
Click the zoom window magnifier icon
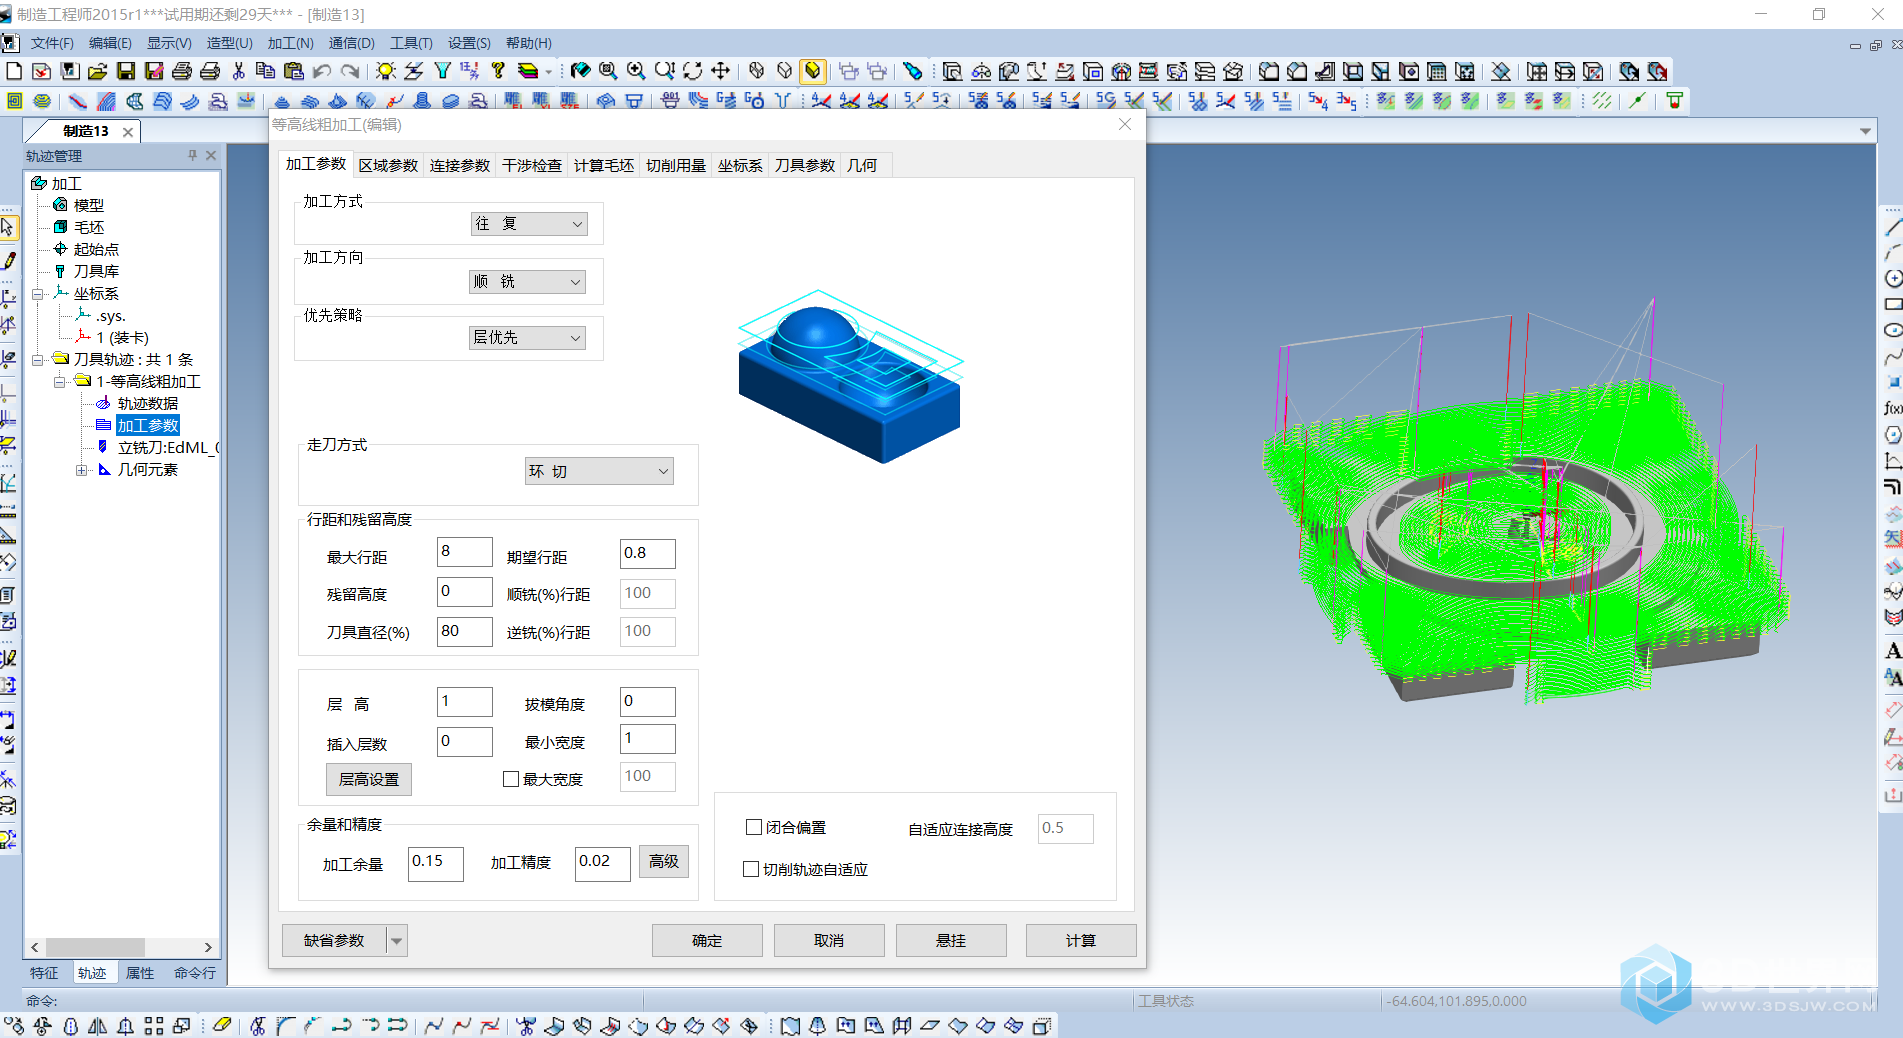608,71
